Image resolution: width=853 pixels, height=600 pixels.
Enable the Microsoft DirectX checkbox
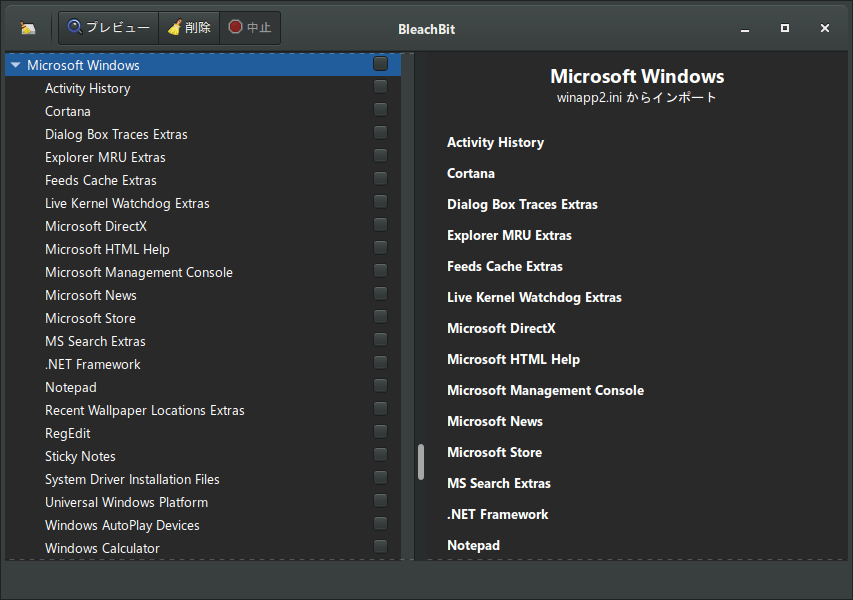tap(380, 225)
